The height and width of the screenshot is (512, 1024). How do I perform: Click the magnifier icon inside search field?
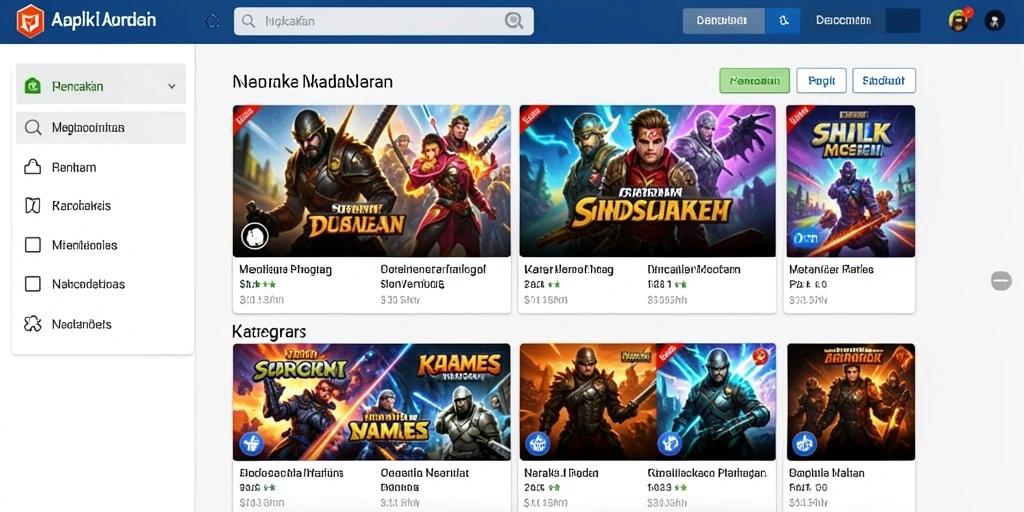tap(248, 22)
